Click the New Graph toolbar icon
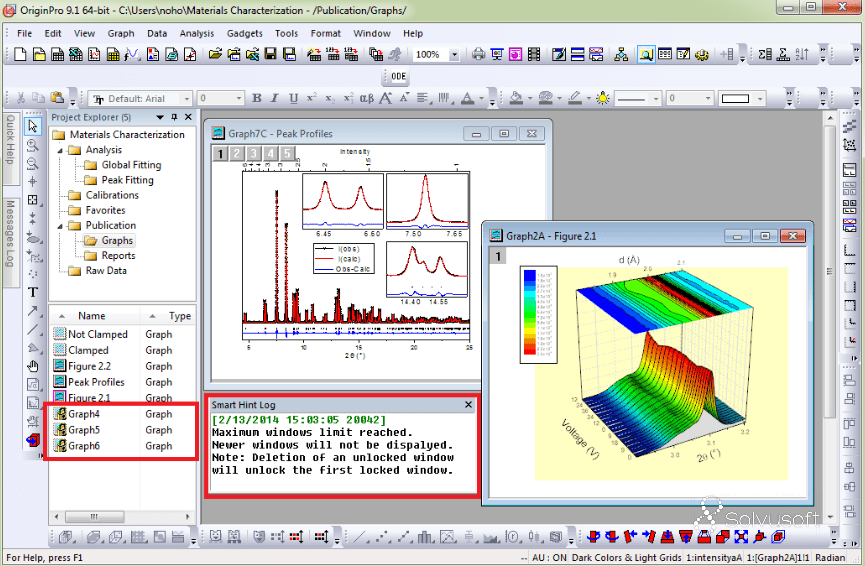The width and height of the screenshot is (865, 566). pos(94,54)
